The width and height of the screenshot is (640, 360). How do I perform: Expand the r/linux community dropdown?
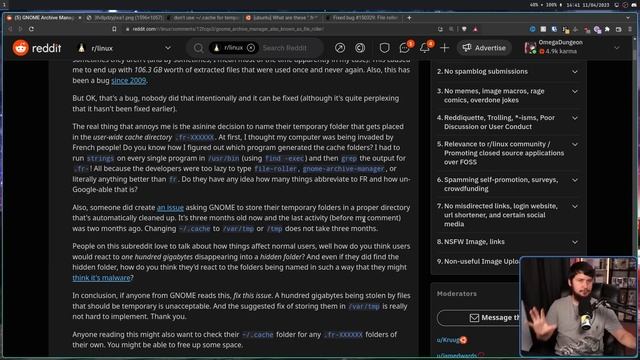click(x=168, y=48)
